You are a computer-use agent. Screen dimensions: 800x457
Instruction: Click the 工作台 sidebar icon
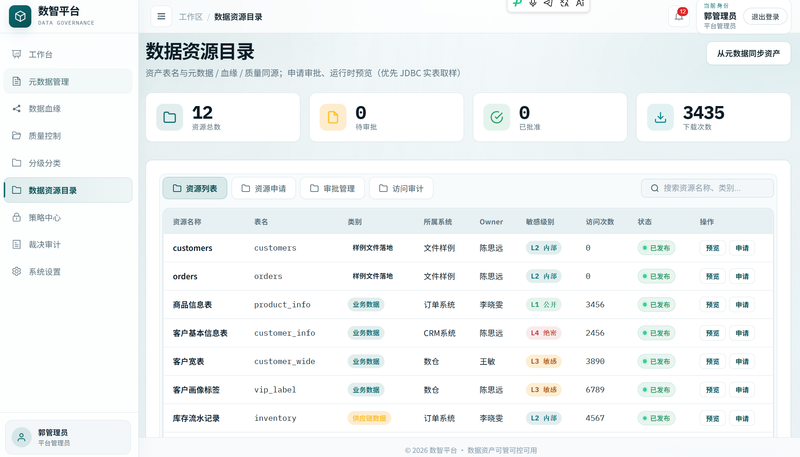[x=17, y=54]
